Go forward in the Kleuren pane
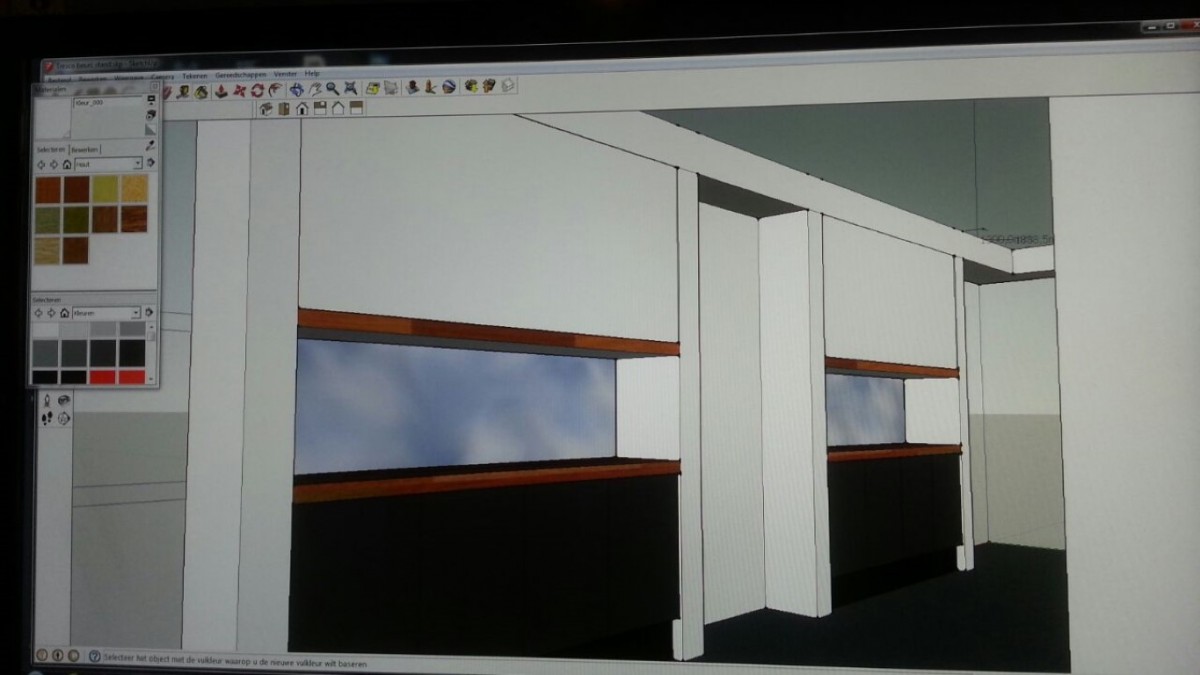This screenshot has width=1200, height=675. coord(51,313)
